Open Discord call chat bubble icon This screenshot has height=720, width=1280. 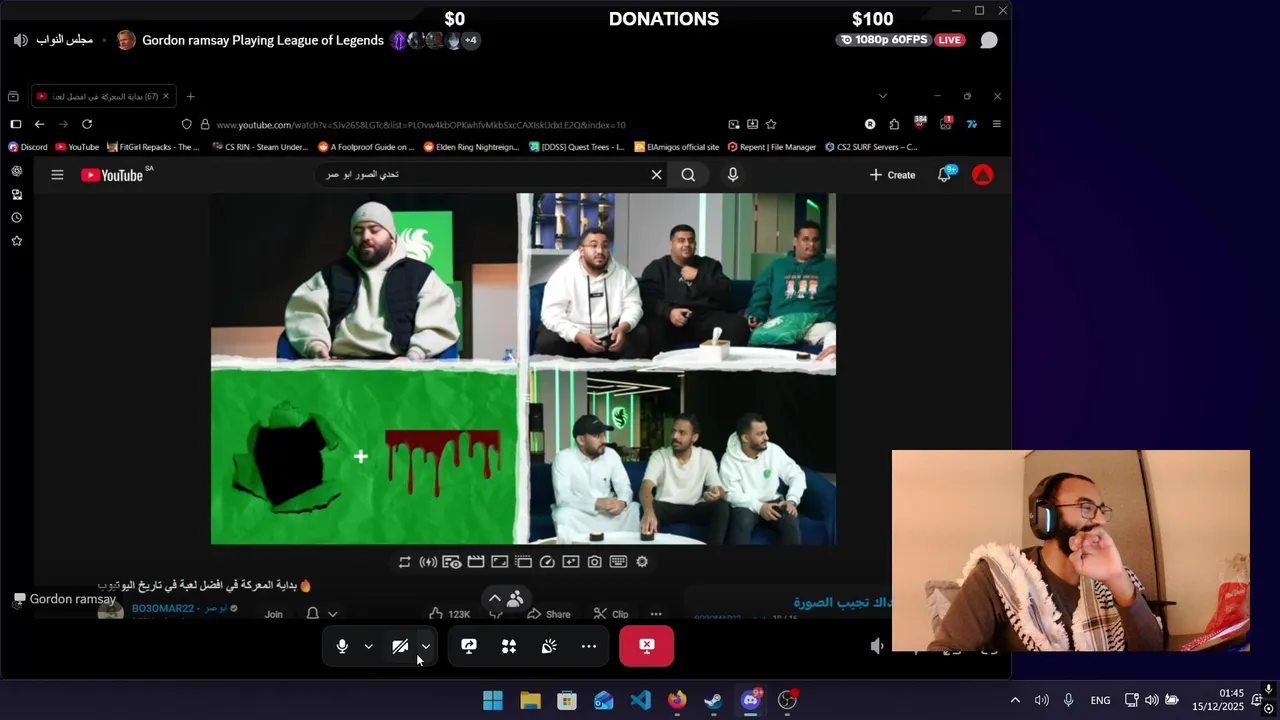click(989, 40)
